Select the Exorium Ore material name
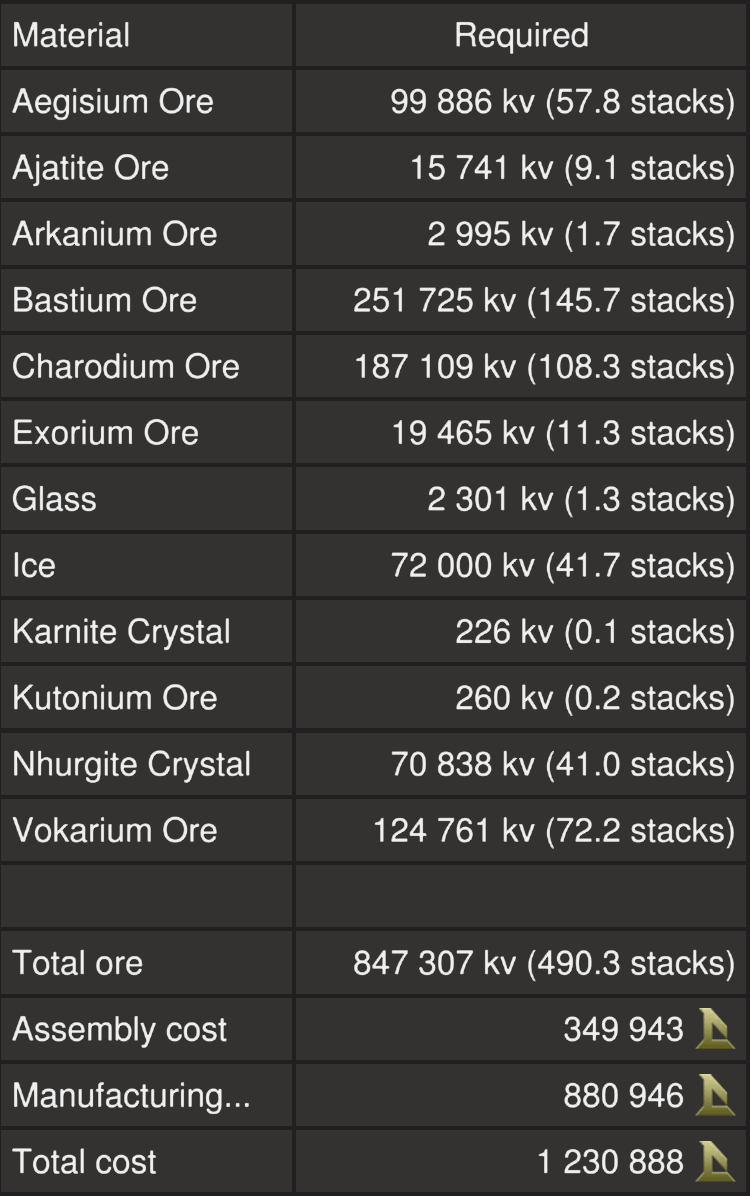 point(105,432)
